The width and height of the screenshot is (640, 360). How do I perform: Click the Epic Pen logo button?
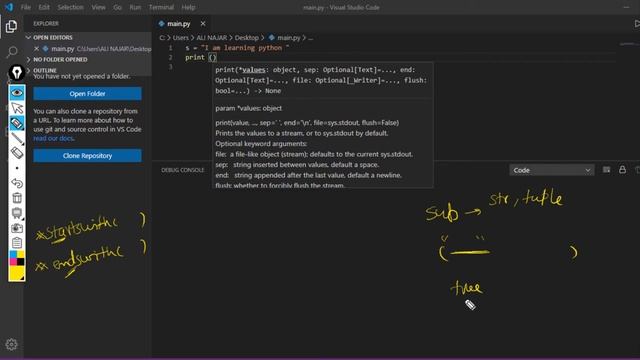click(17, 73)
